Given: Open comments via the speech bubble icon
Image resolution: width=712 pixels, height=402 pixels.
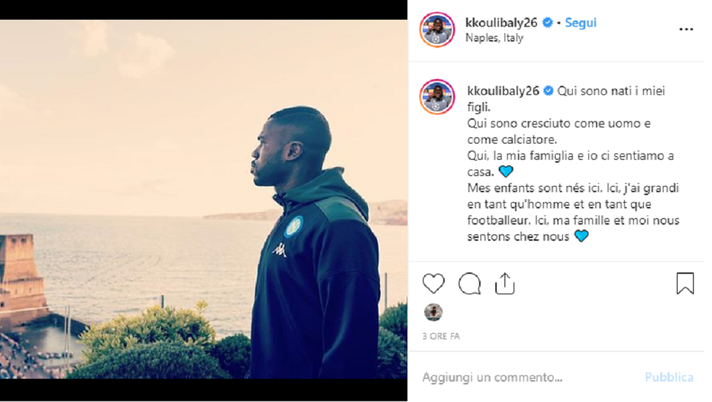Looking at the screenshot, I should point(469,284).
